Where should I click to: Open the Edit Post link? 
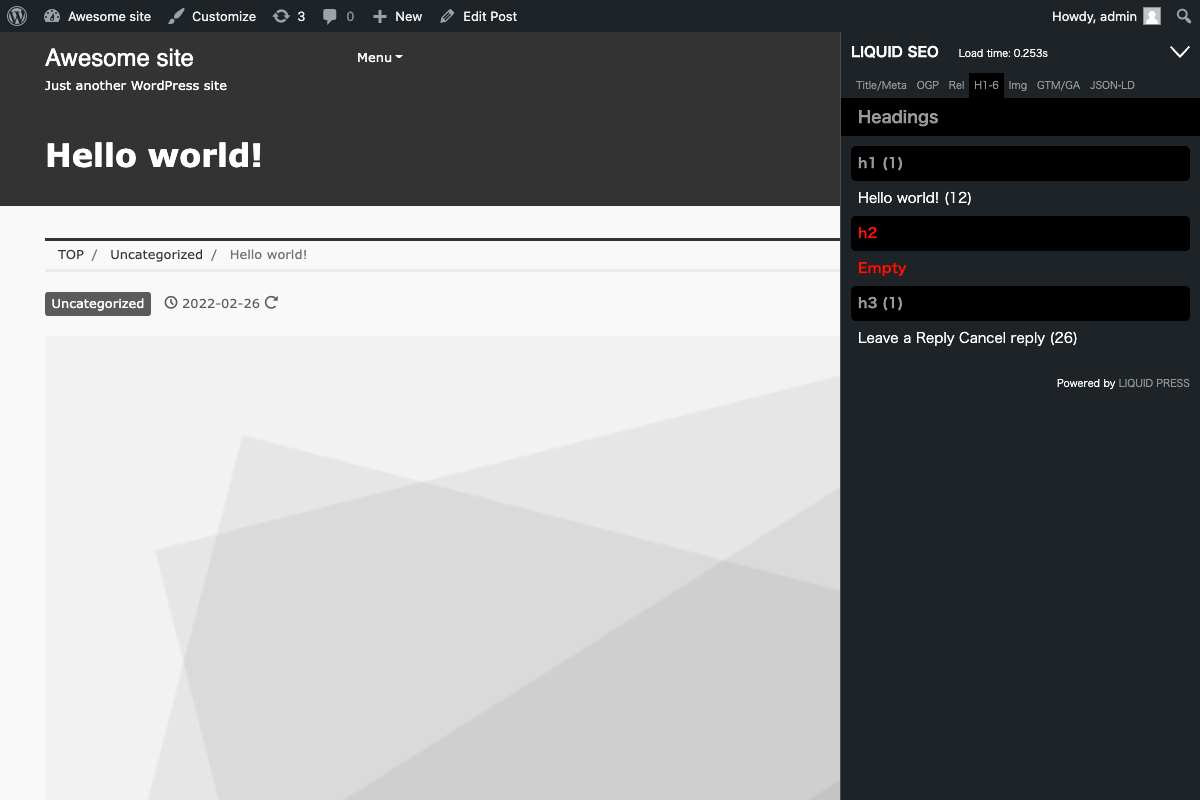click(x=478, y=16)
